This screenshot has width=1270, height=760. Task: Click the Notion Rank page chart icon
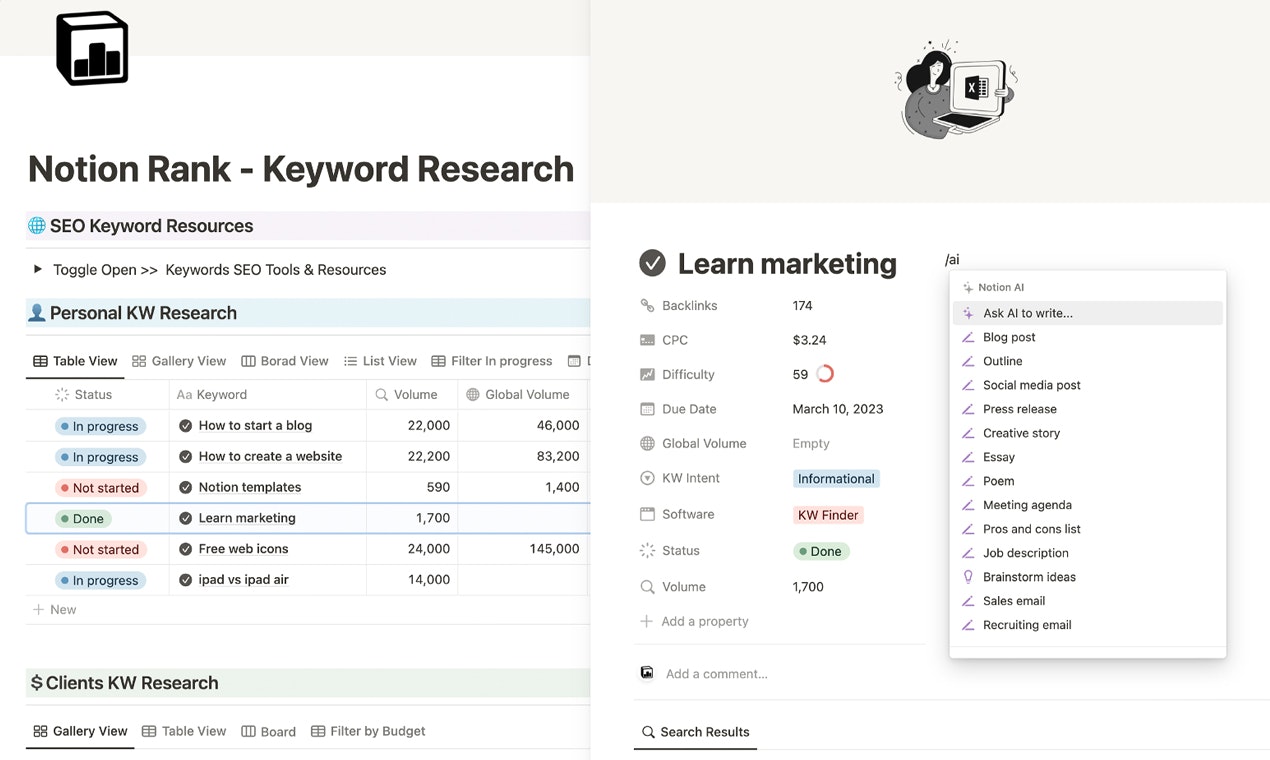click(92, 48)
